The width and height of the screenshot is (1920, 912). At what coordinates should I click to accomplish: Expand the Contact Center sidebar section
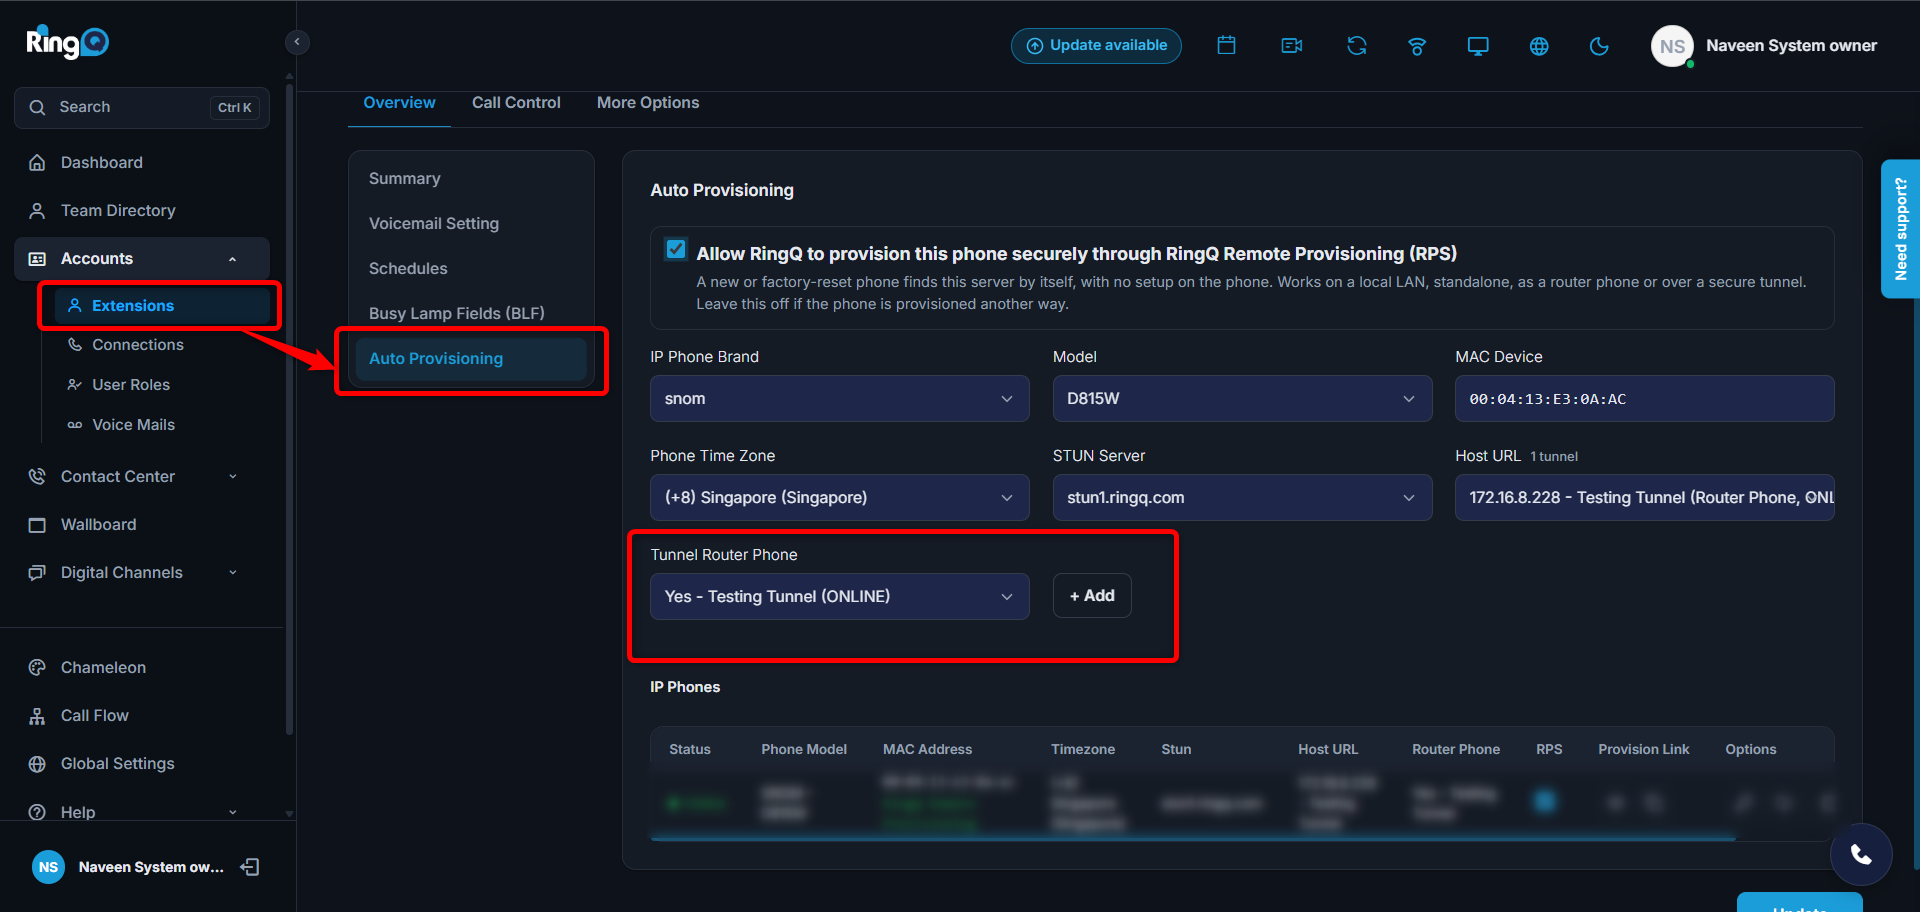[x=142, y=476]
